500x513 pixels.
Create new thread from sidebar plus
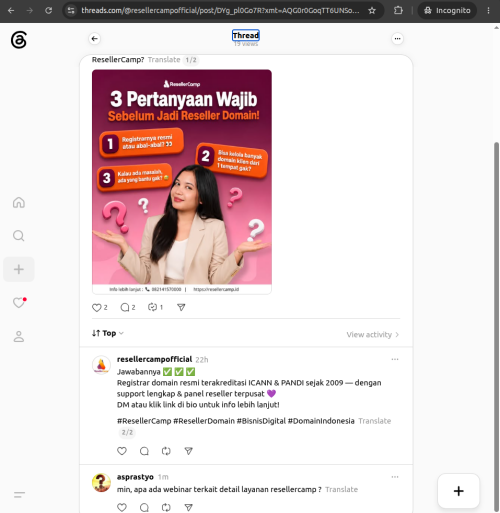(x=19, y=269)
